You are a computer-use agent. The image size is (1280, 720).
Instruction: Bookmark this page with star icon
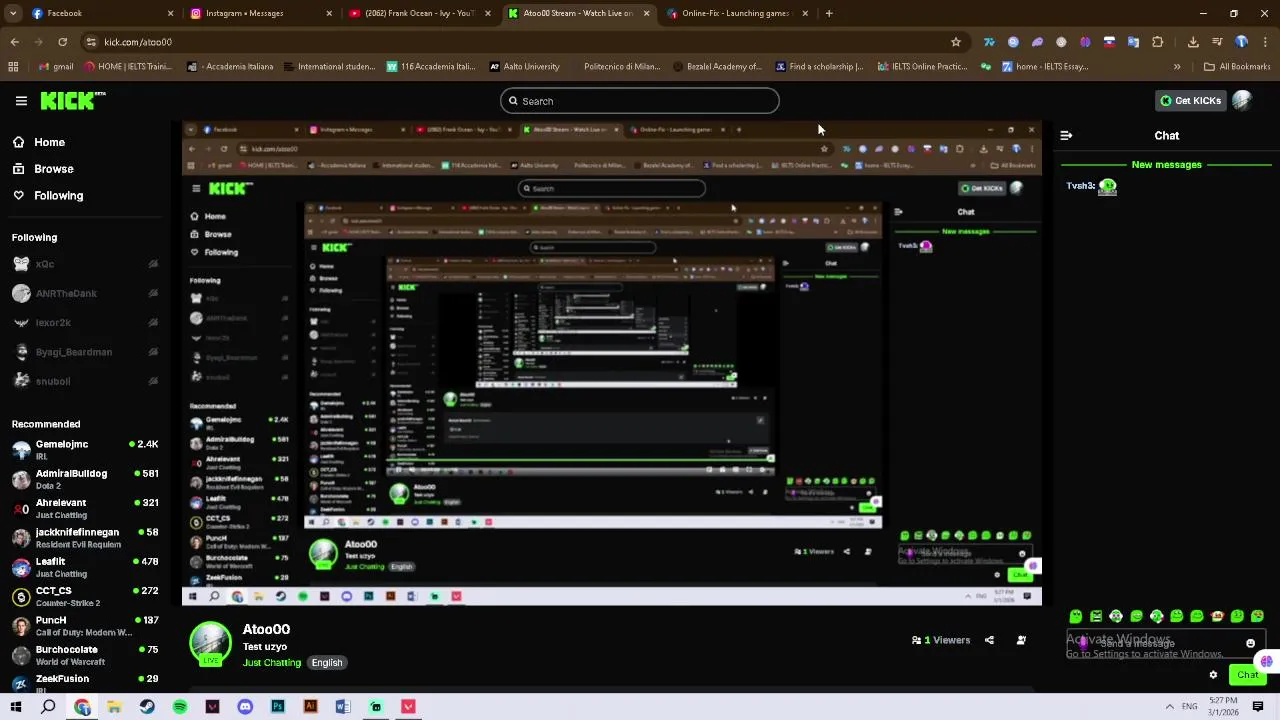[x=956, y=42]
